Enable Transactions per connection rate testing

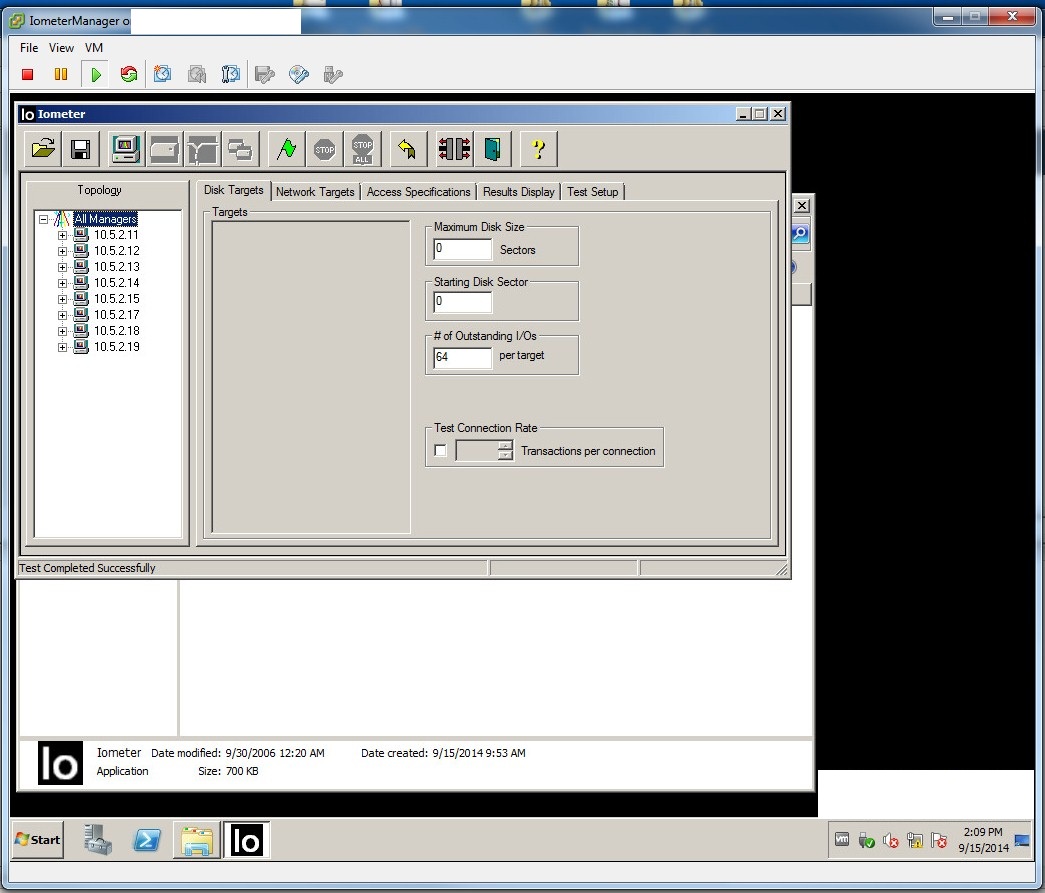pyautogui.click(x=440, y=450)
